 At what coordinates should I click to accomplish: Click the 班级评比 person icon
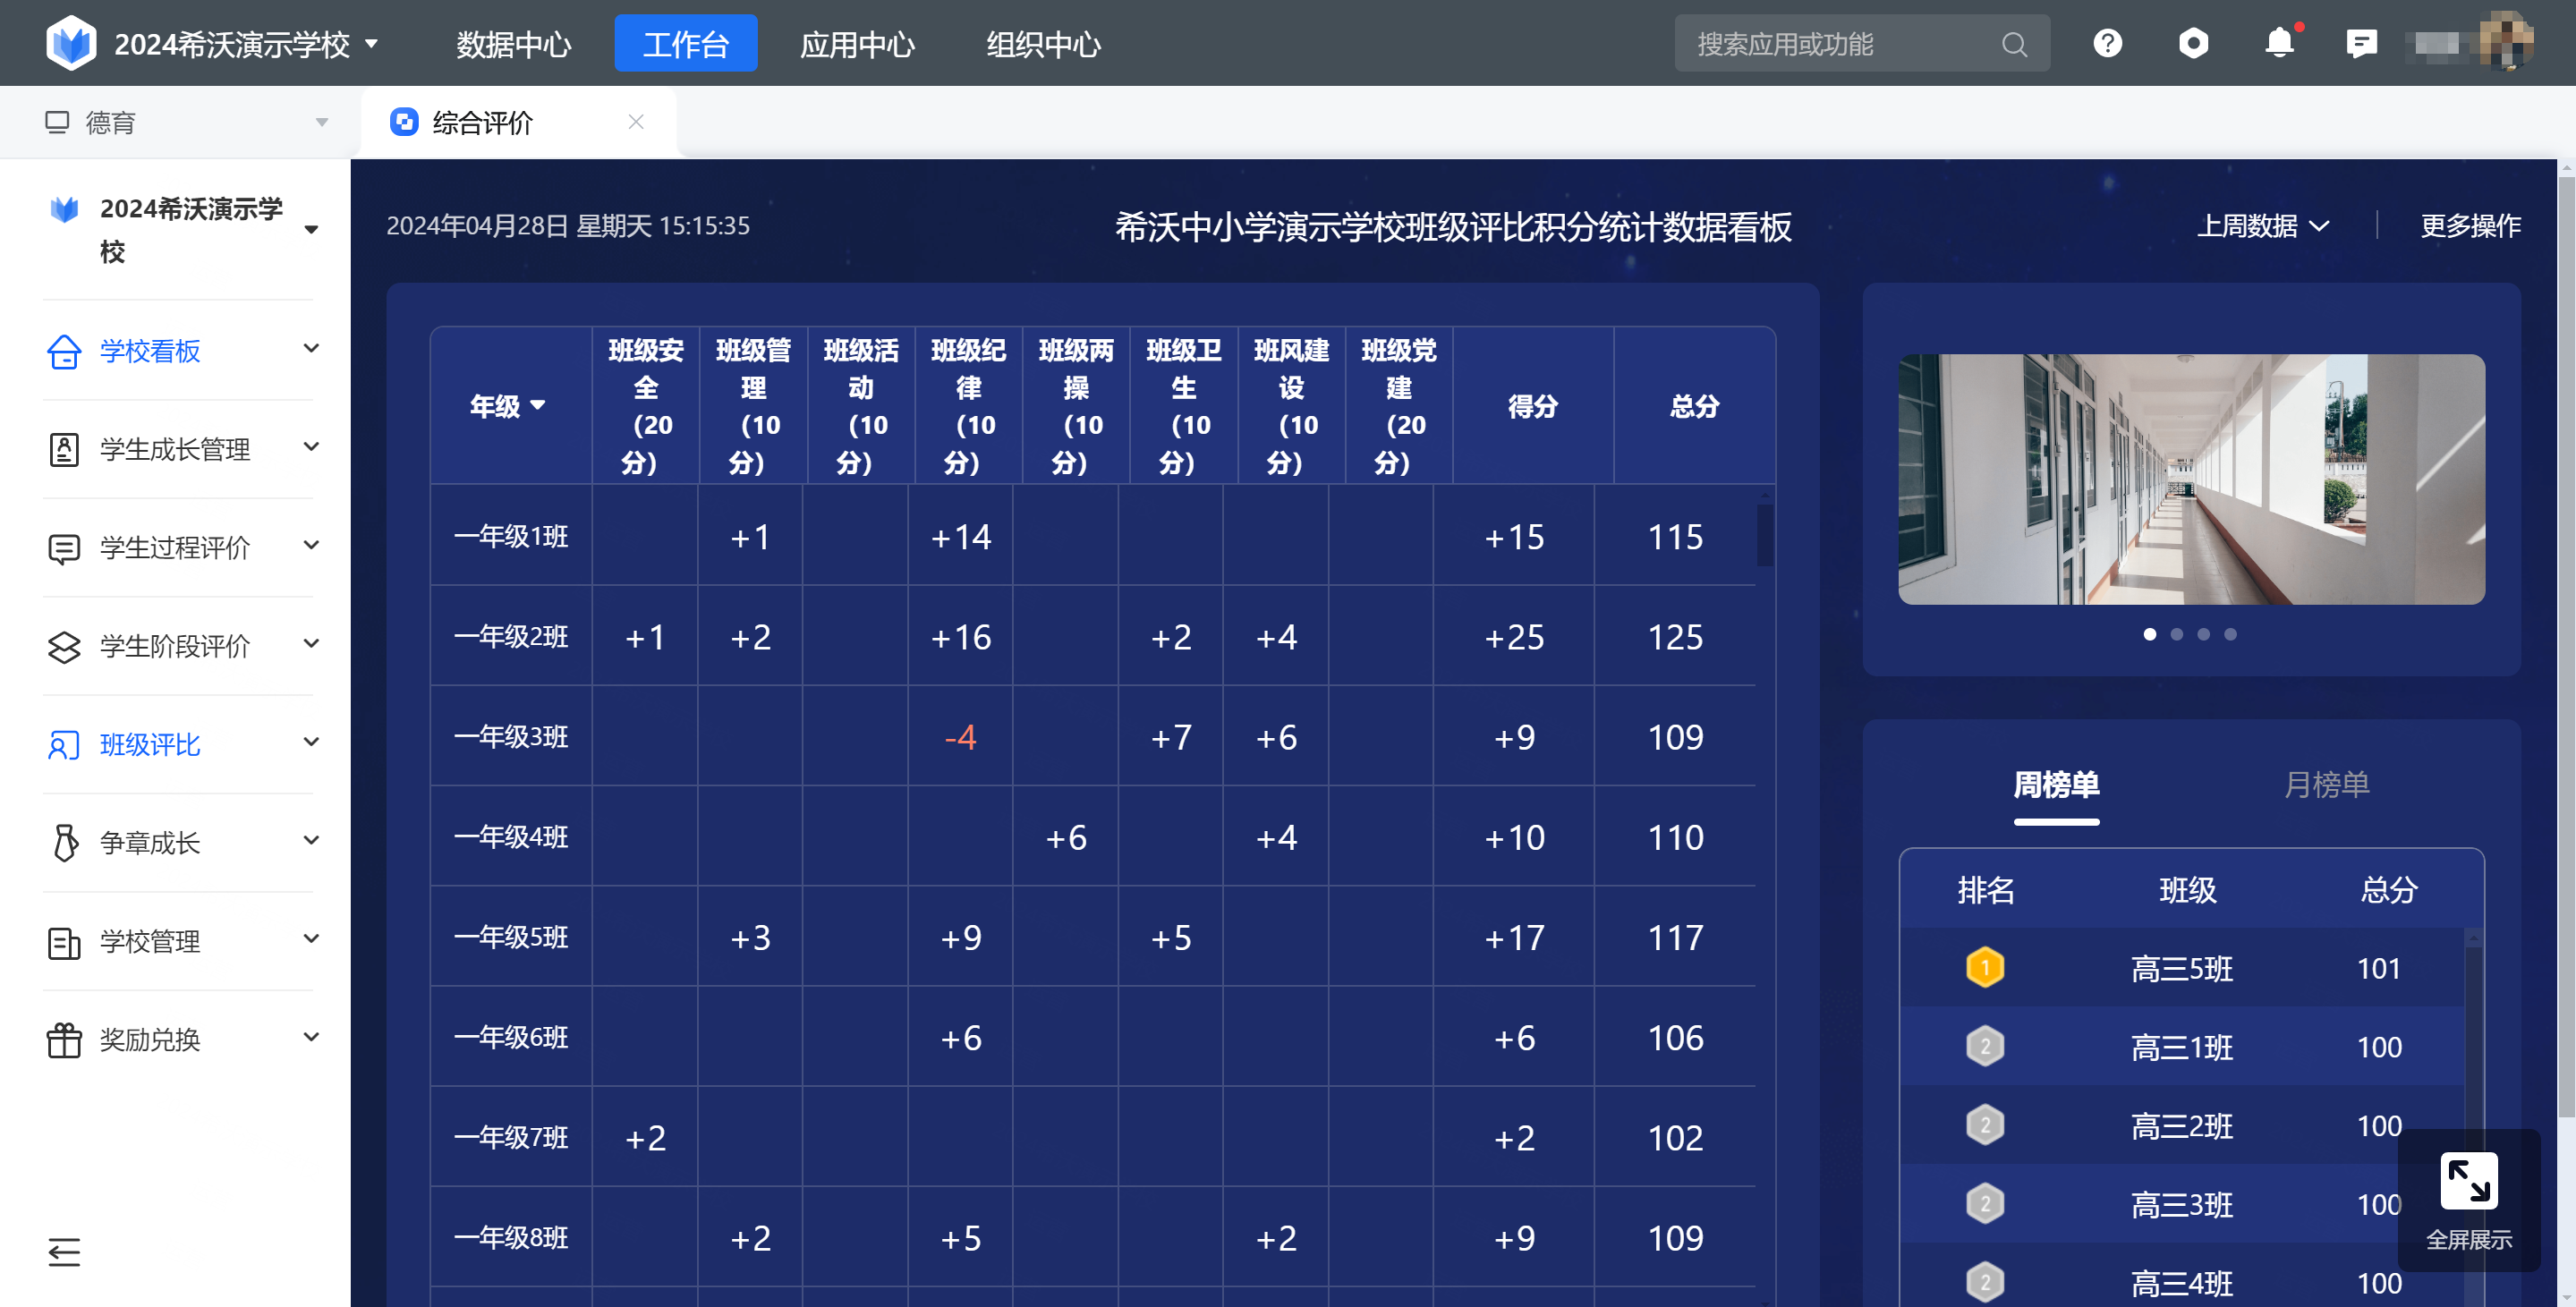(64, 745)
